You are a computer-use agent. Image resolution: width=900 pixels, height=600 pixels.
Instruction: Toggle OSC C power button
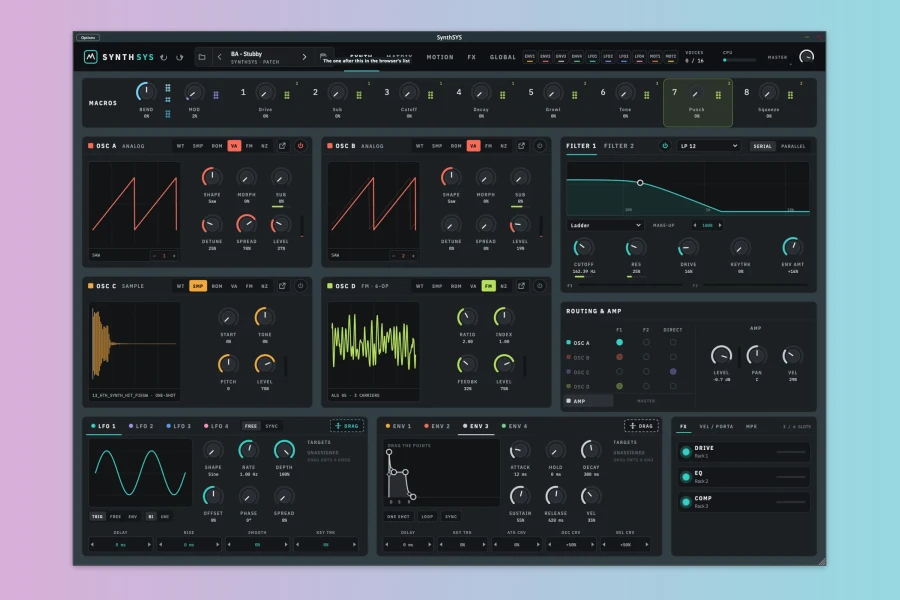[x=300, y=286]
